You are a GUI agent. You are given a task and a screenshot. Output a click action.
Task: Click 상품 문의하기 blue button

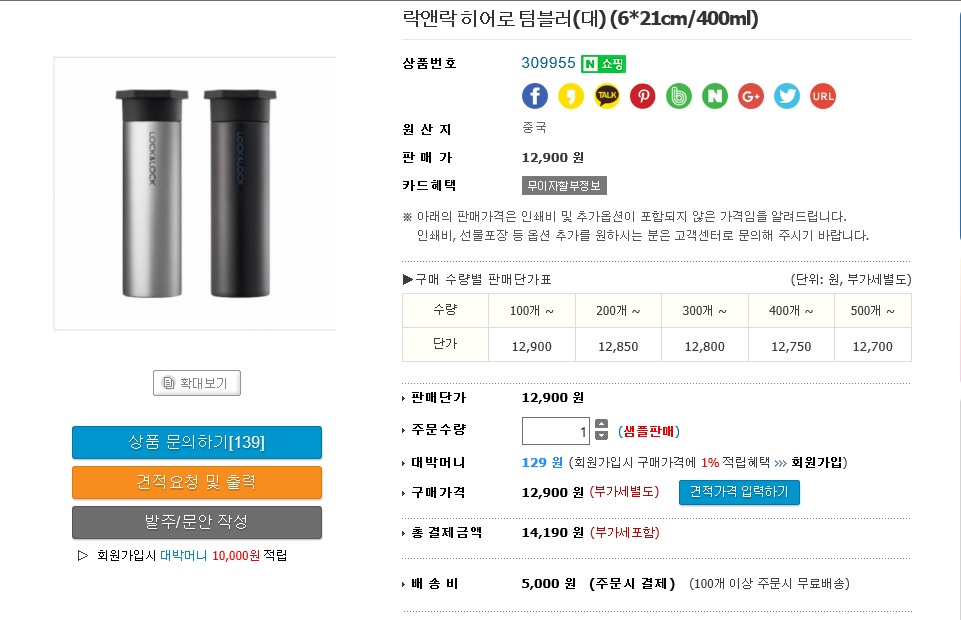[197, 442]
